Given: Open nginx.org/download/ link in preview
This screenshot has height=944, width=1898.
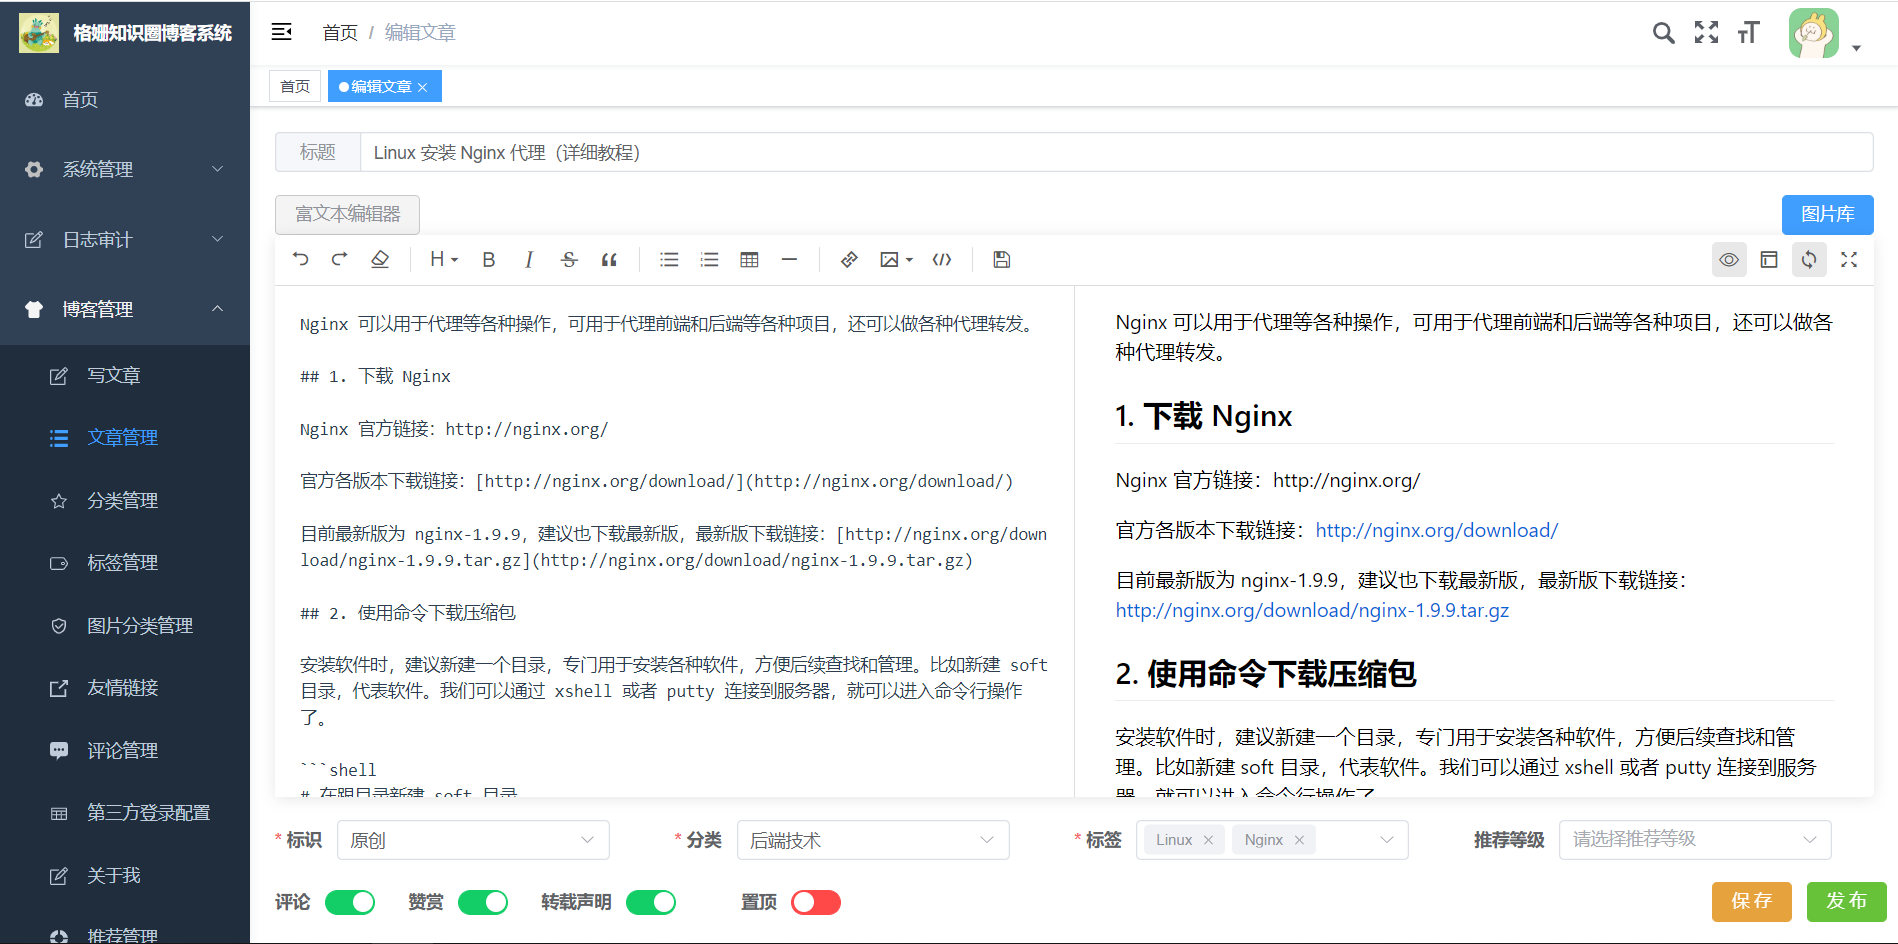Looking at the screenshot, I should click(1436, 530).
